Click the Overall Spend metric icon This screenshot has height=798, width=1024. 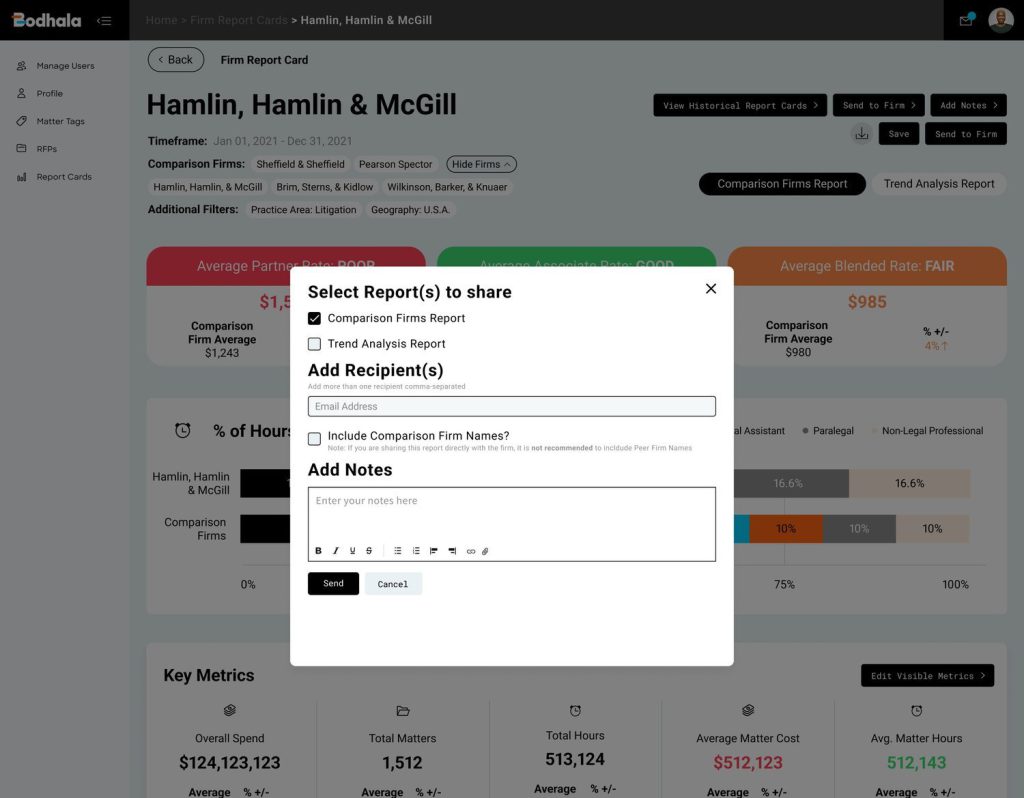230,710
